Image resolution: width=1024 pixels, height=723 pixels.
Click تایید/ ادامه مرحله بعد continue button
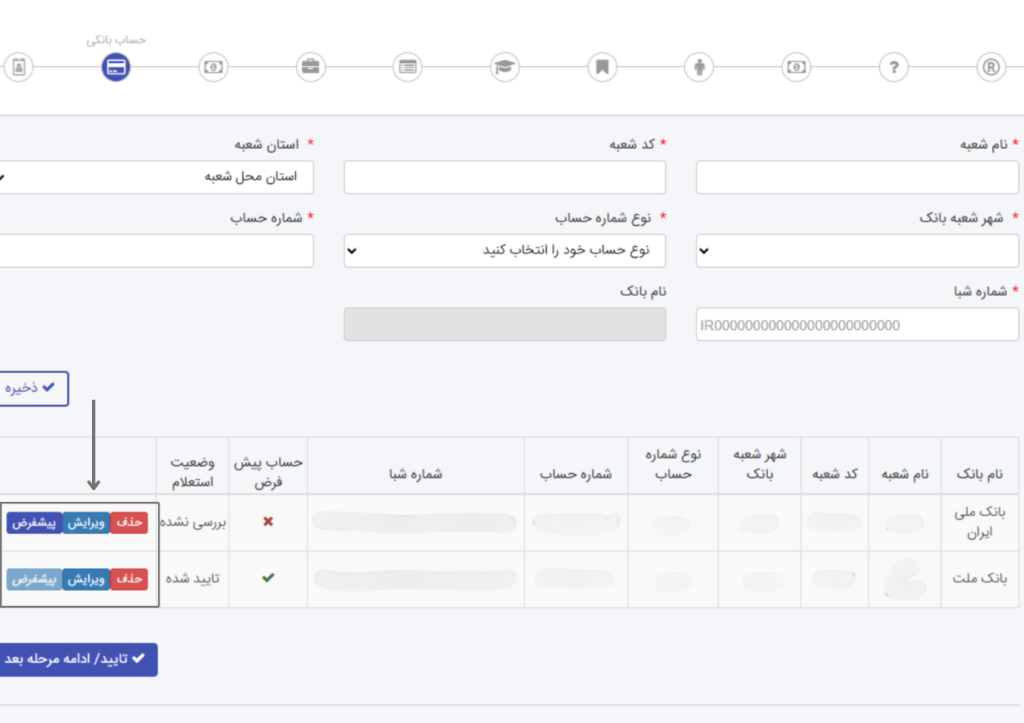[77, 659]
